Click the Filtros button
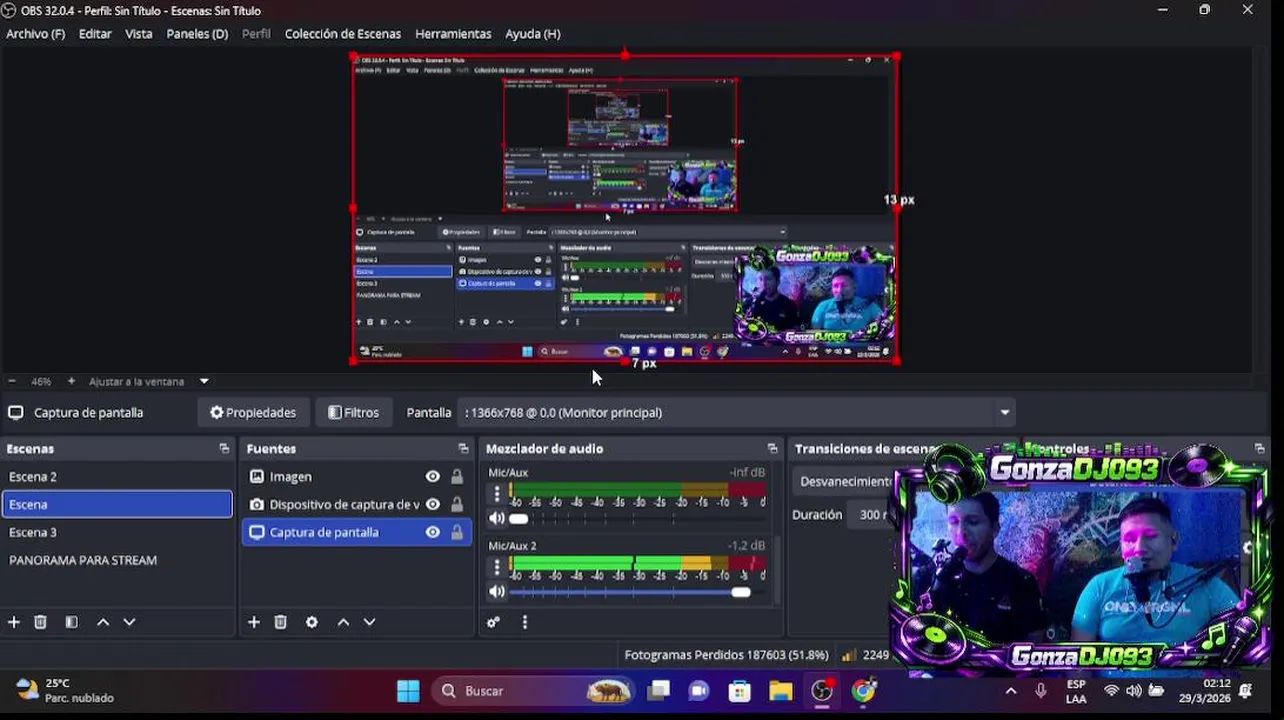Screen dimensions: 1284x720 [354, 413]
